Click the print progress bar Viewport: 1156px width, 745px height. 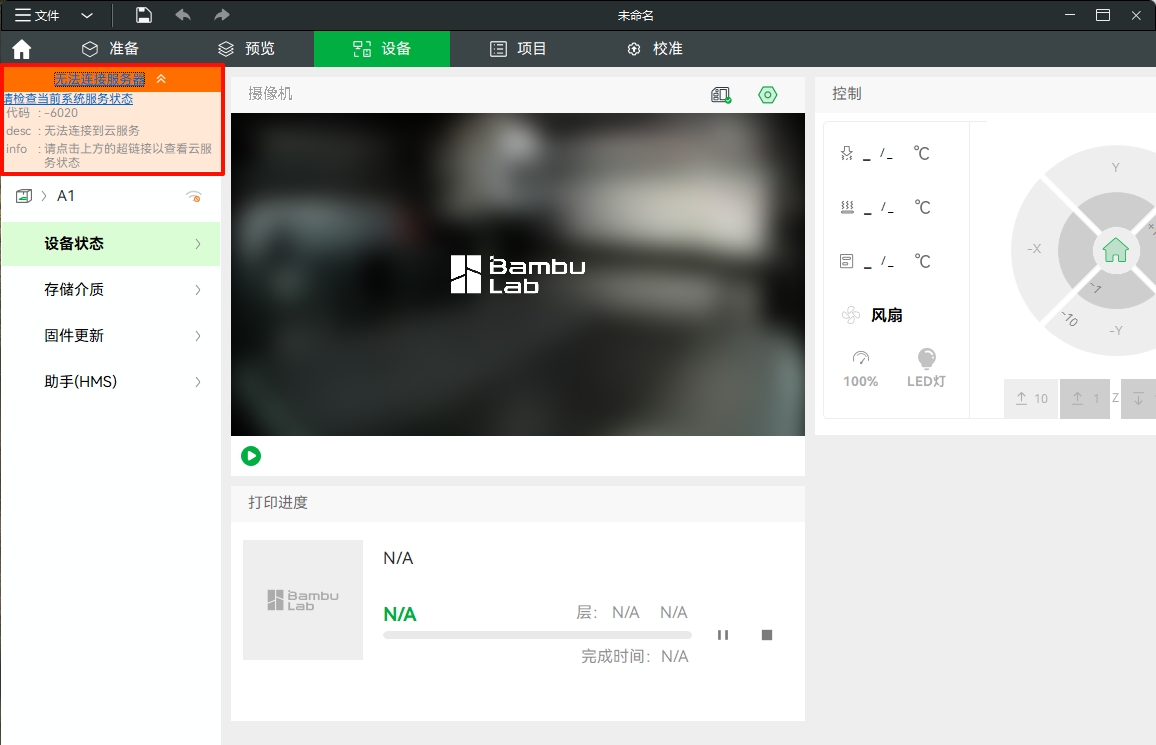click(537, 635)
